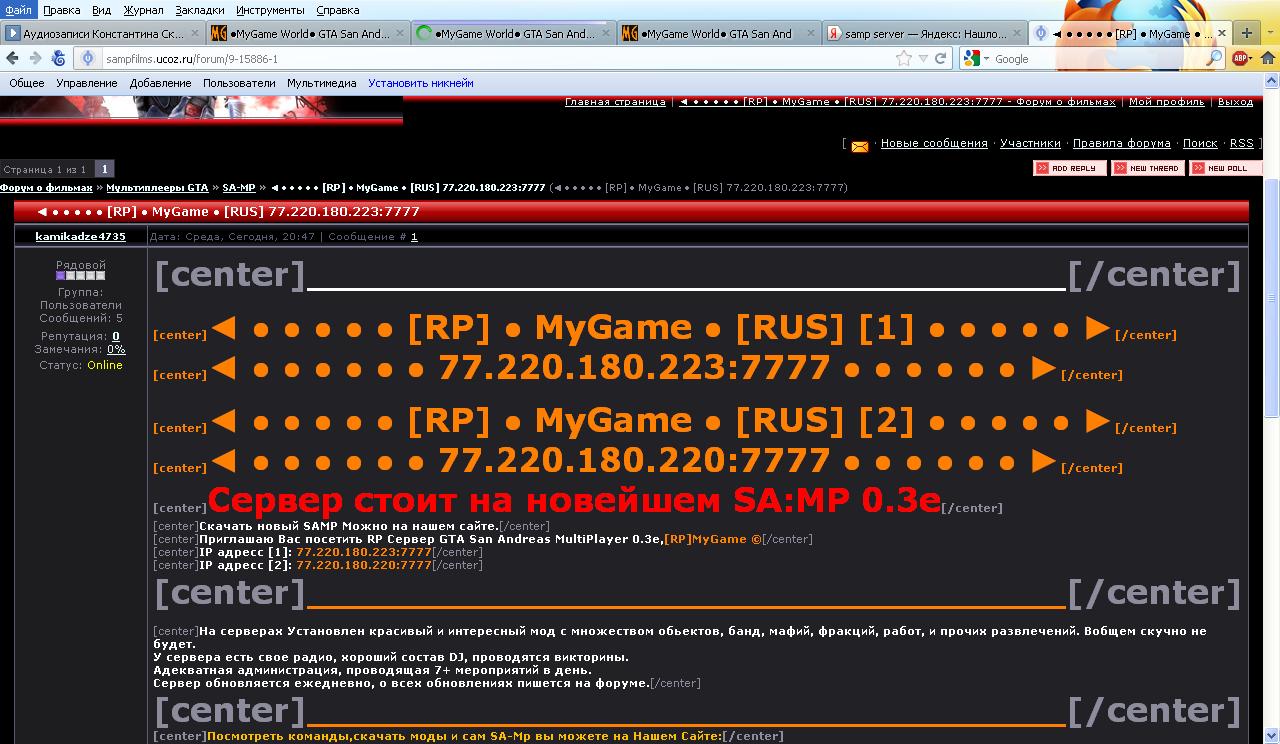Click the Google search input field
Screen dimensions: 1280x744
coord(1098,59)
